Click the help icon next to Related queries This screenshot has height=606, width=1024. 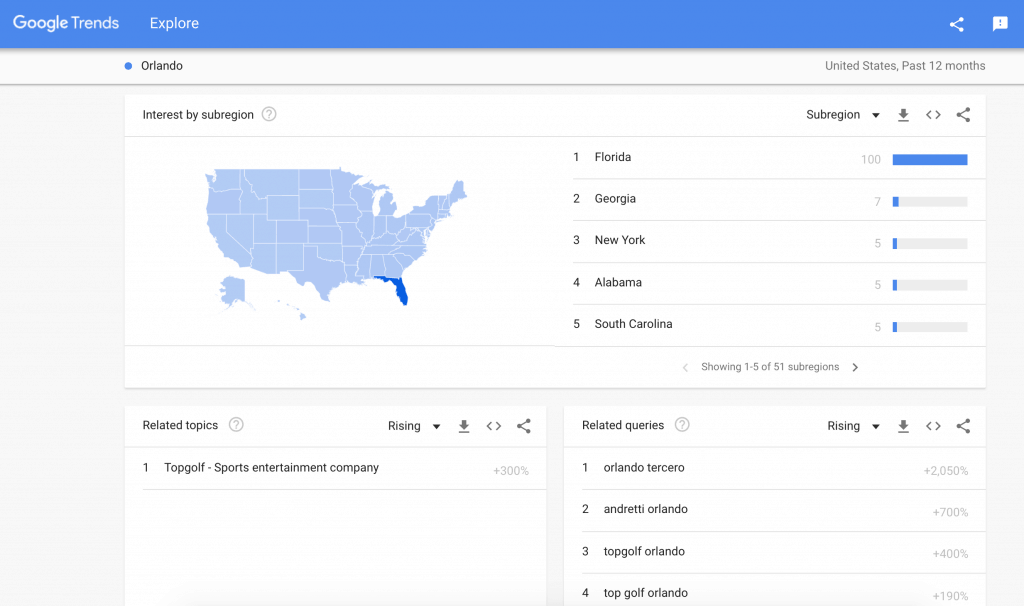pos(682,424)
